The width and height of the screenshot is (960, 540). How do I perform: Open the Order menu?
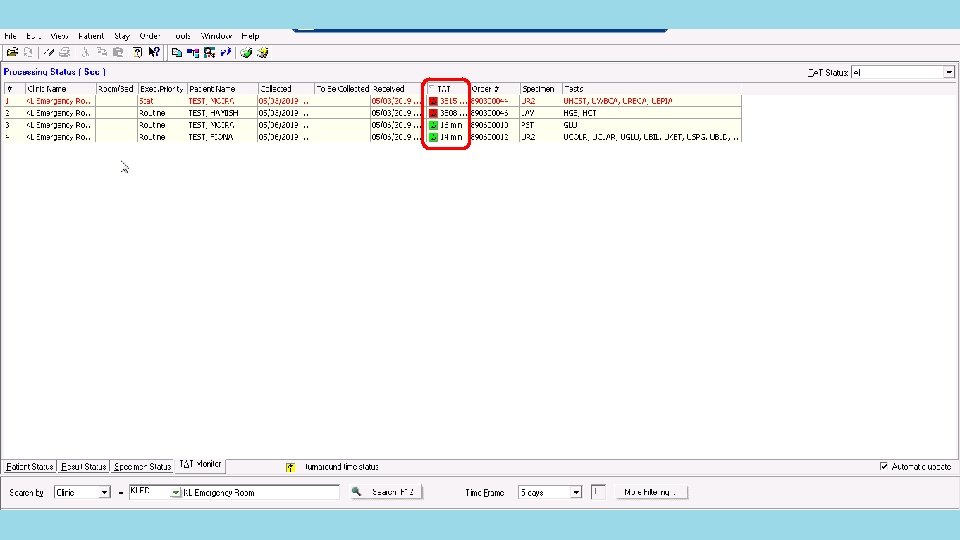tap(150, 36)
